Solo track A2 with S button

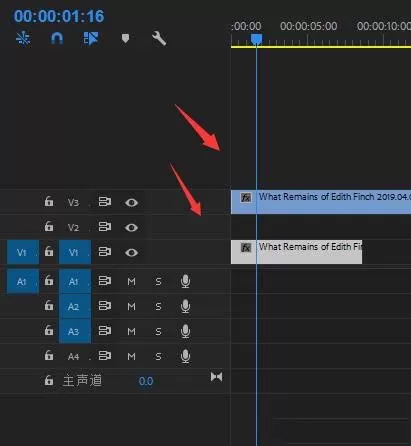click(x=158, y=307)
